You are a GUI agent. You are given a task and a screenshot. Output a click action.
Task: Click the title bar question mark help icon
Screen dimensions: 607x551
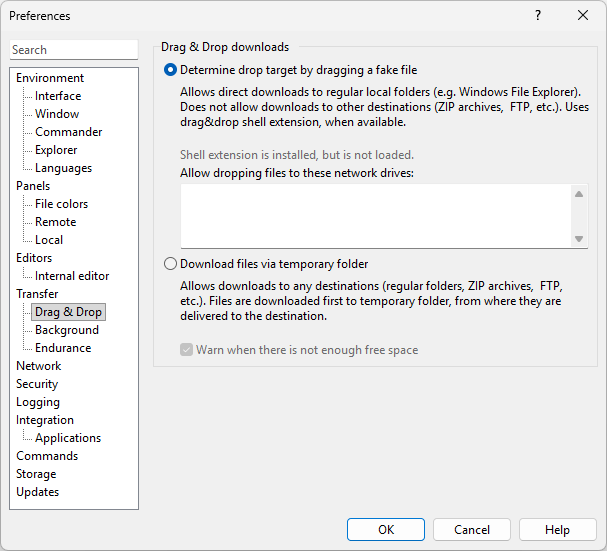[x=538, y=16]
